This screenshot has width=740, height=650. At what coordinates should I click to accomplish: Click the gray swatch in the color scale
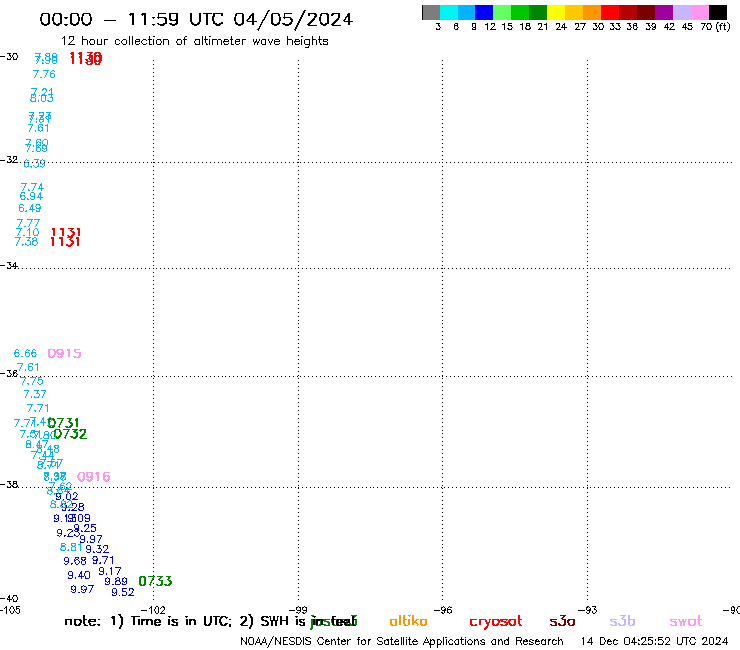pos(431,12)
